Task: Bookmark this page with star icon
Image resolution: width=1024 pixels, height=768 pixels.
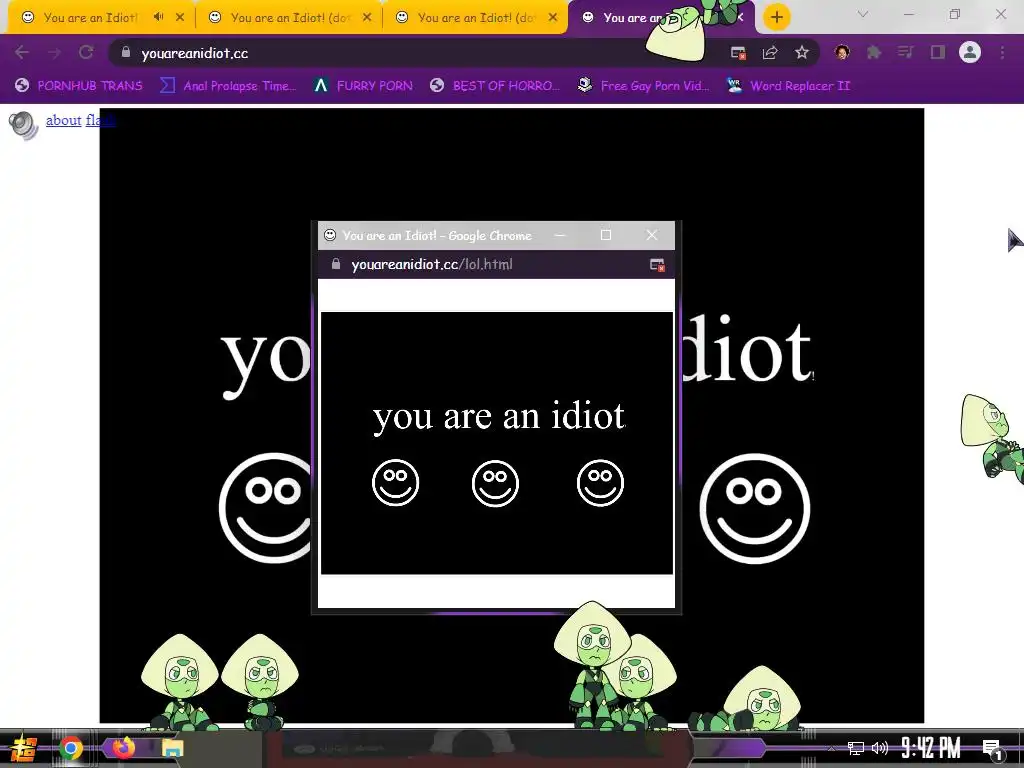Action: click(802, 53)
